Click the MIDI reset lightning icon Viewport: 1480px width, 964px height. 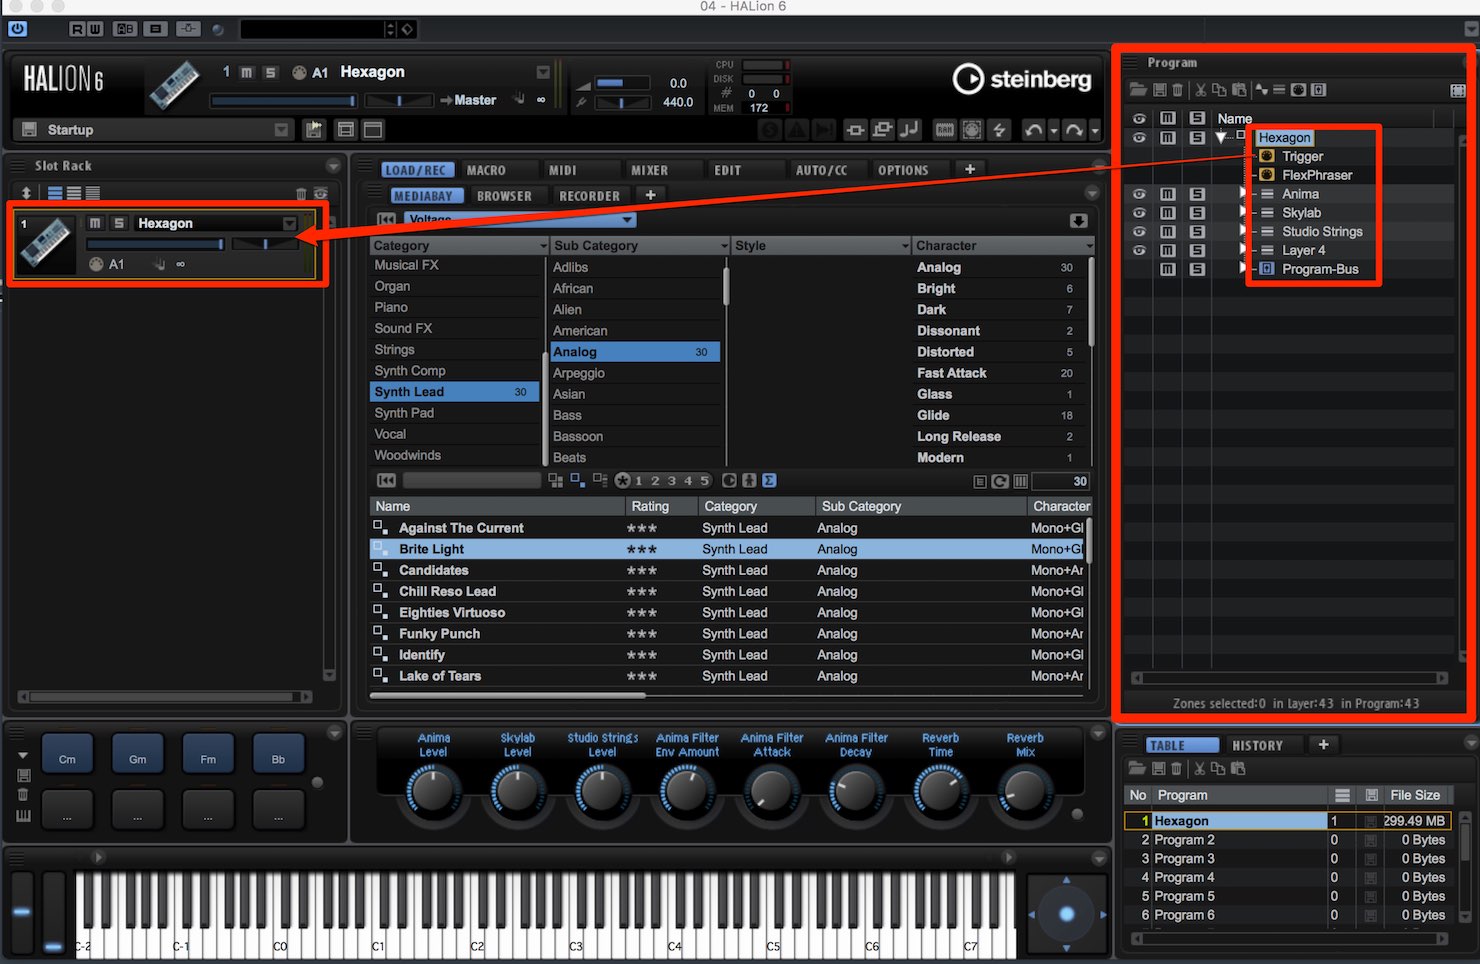point(999,130)
